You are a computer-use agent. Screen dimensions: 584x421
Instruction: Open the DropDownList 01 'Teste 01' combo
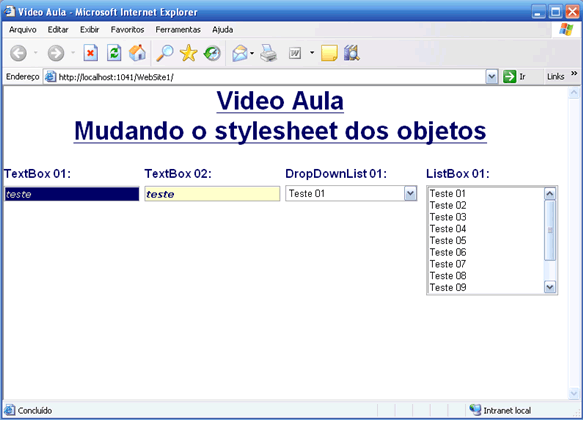point(351,194)
